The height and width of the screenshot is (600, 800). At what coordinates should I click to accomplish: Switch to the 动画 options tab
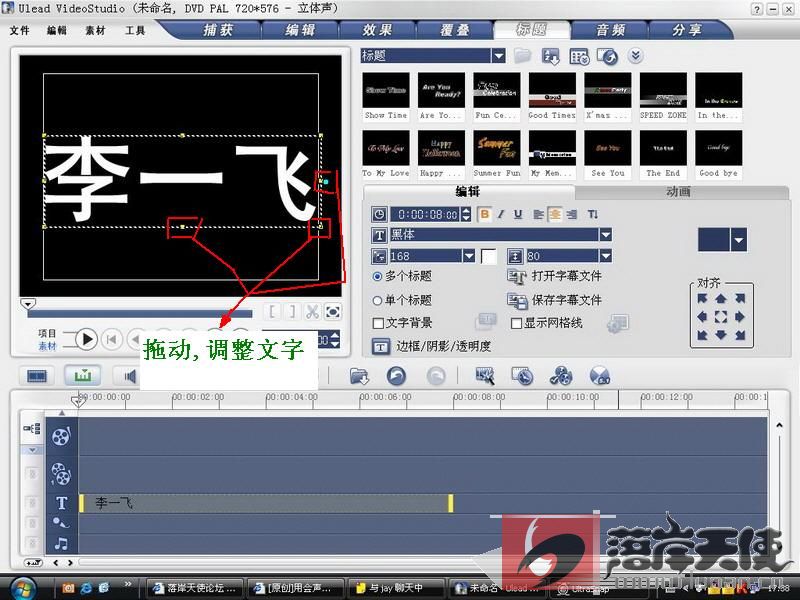click(x=679, y=192)
